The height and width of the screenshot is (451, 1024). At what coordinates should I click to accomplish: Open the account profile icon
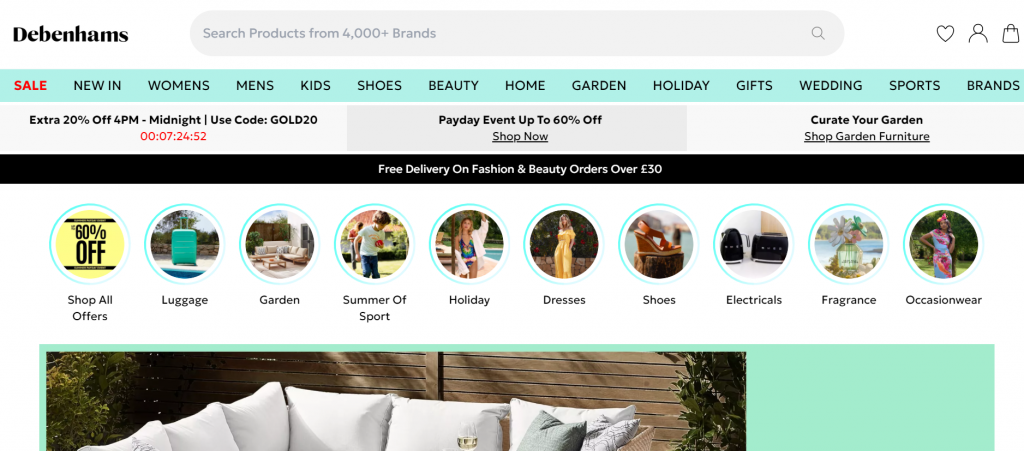coord(978,33)
